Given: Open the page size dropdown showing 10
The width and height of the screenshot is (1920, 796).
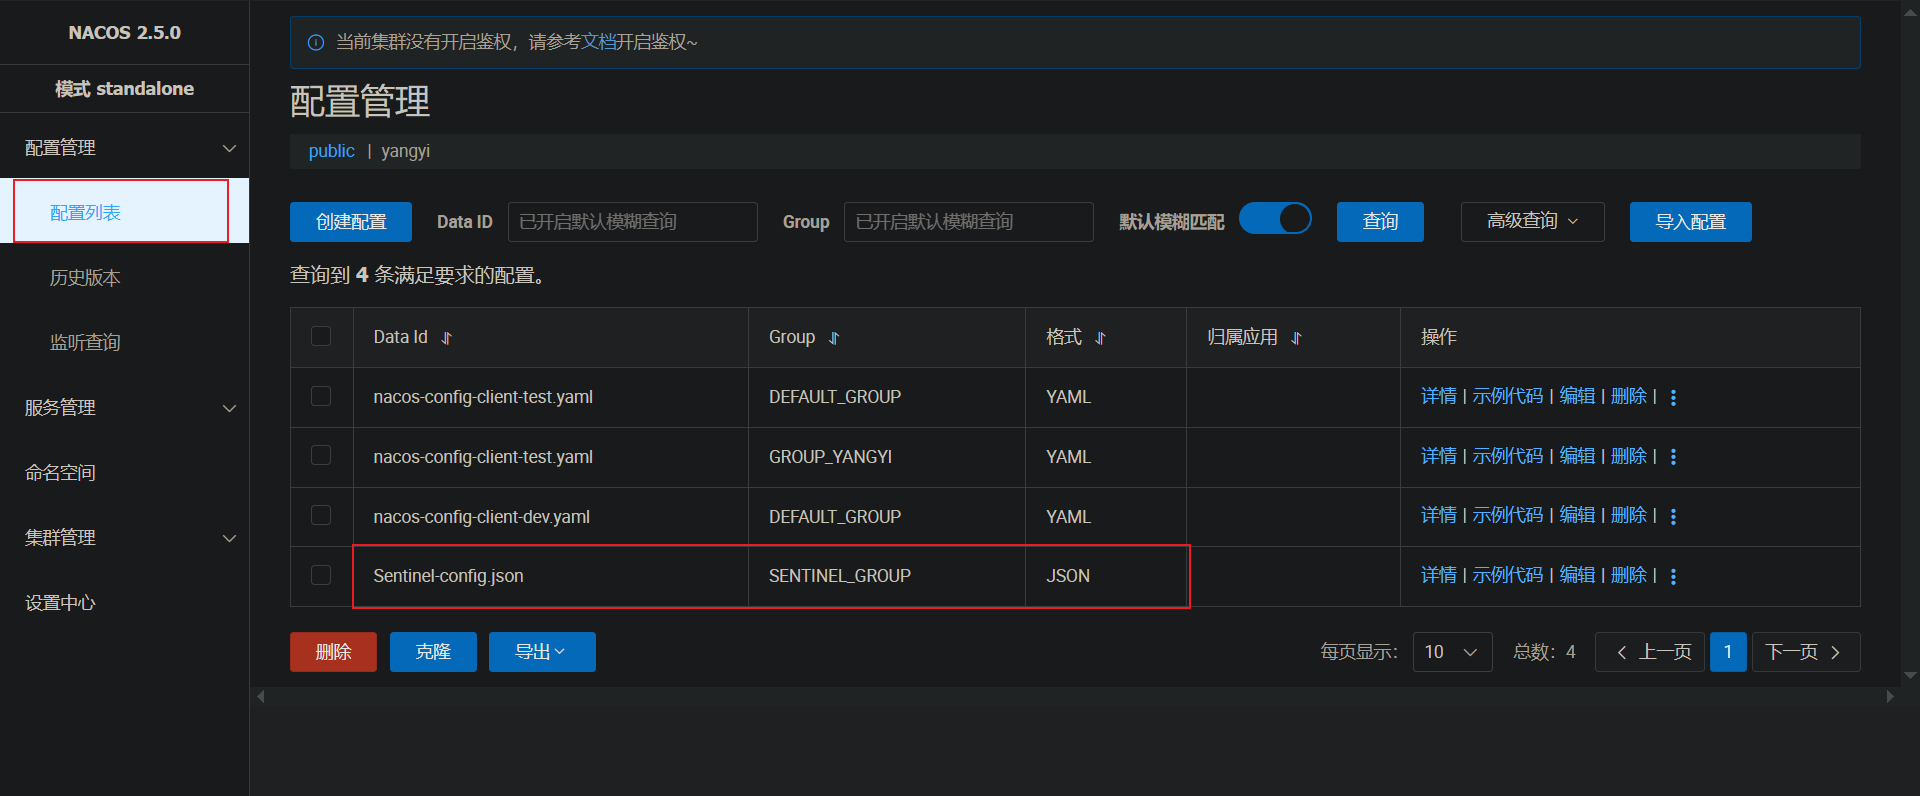Looking at the screenshot, I should (x=1452, y=652).
